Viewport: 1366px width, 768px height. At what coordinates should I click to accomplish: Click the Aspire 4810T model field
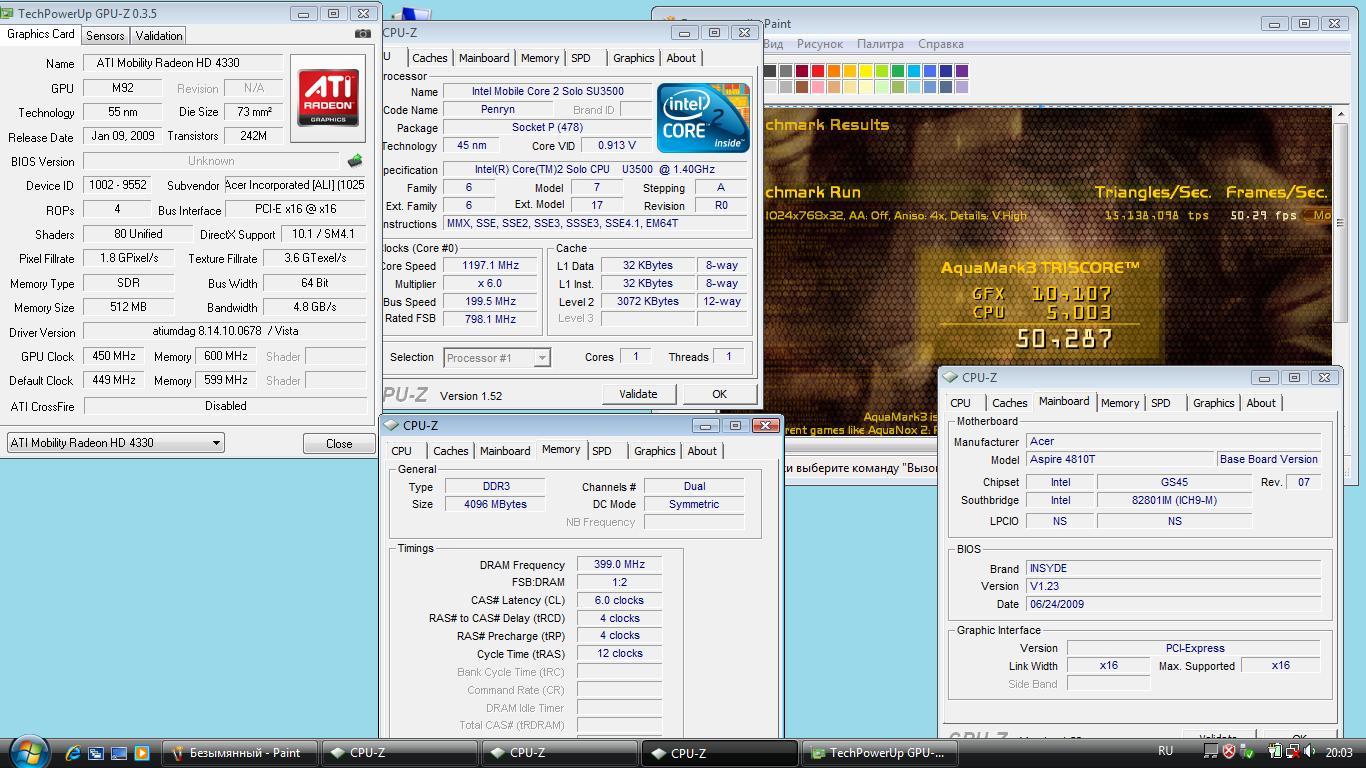(x=1120, y=459)
